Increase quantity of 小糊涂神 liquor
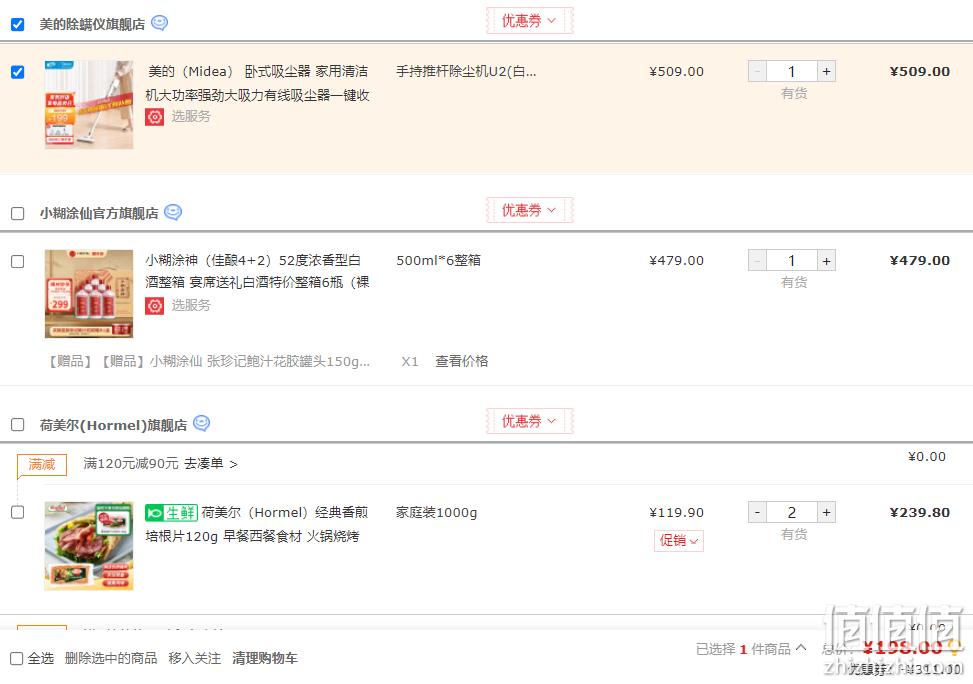The image size is (973, 684). click(827, 261)
